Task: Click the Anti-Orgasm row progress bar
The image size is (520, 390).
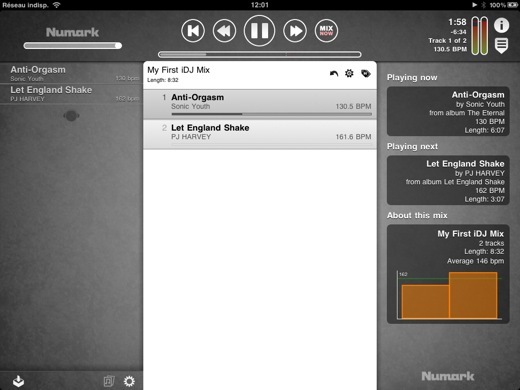Action: pyautogui.click(x=271, y=114)
